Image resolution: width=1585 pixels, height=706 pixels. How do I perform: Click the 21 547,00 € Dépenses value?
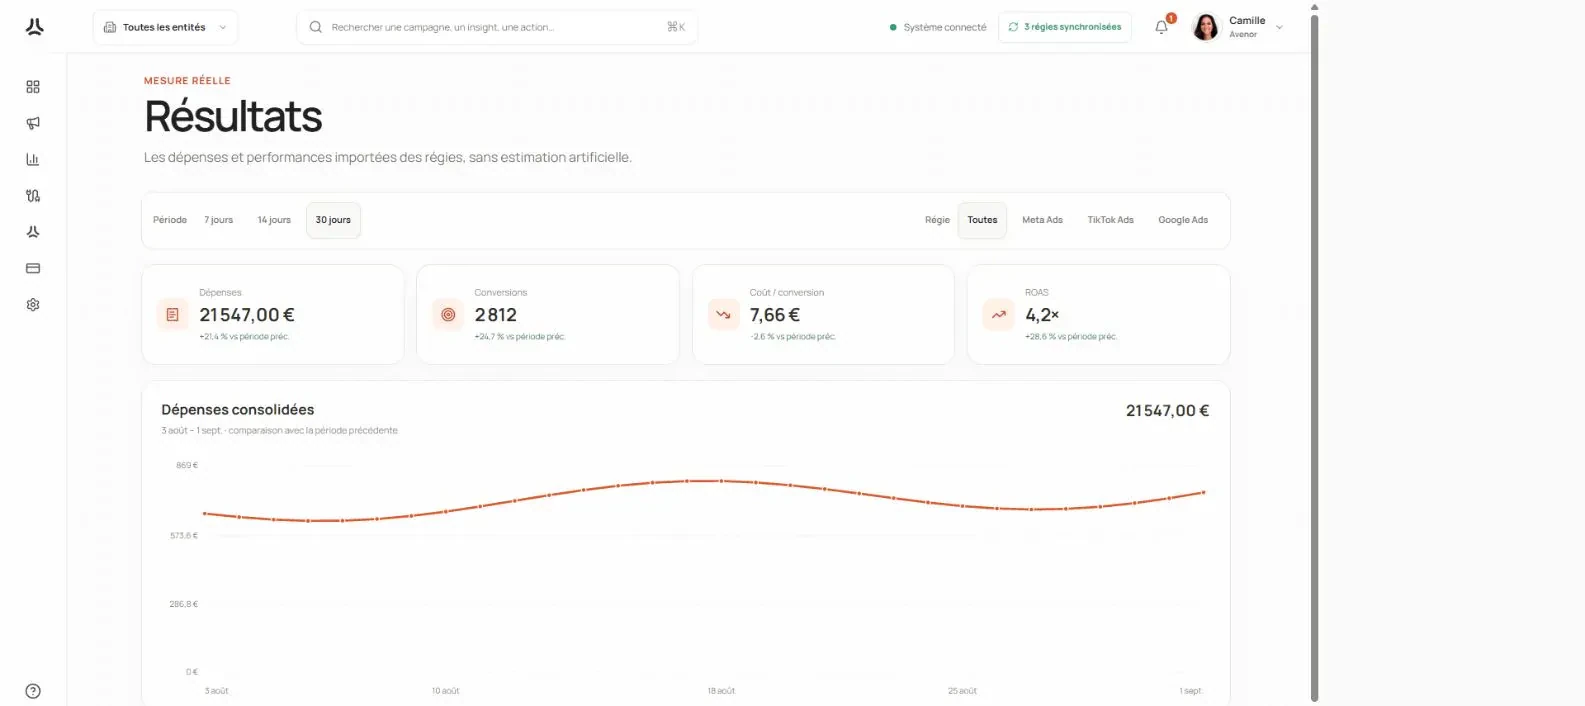coord(247,315)
